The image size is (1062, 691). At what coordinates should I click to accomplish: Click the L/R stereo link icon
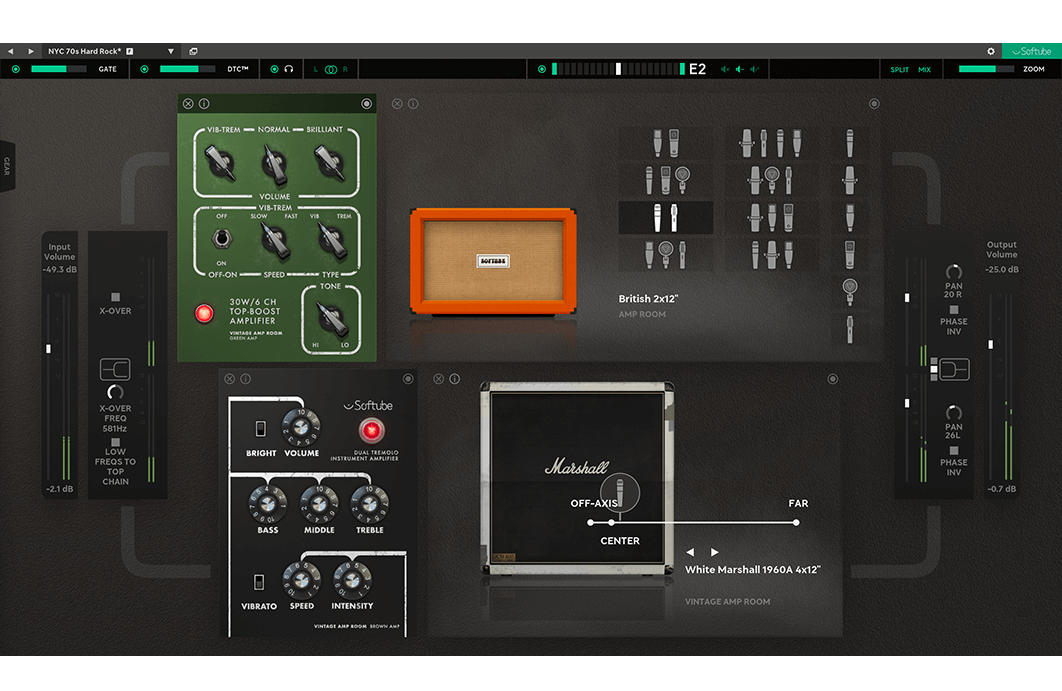coord(331,69)
